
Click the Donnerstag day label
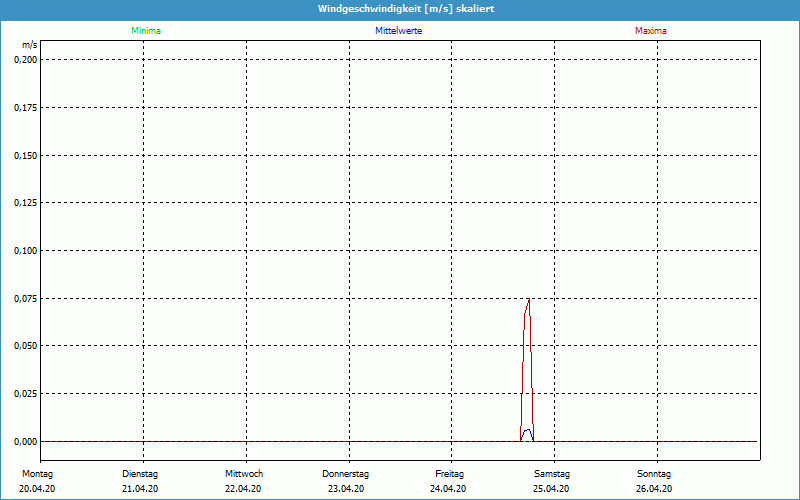(x=346, y=473)
